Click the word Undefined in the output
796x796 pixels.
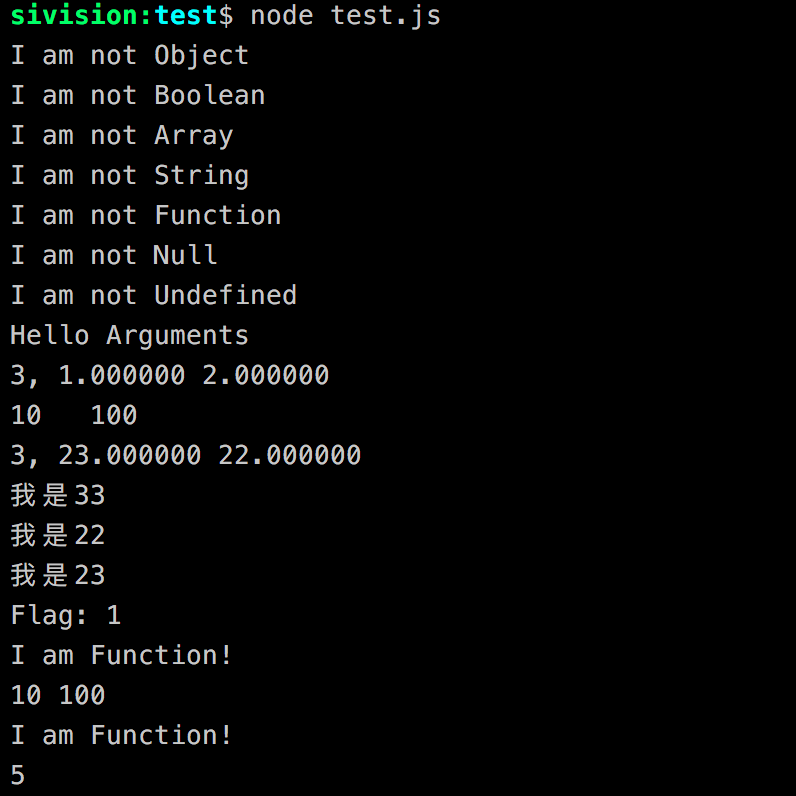coord(226,296)
